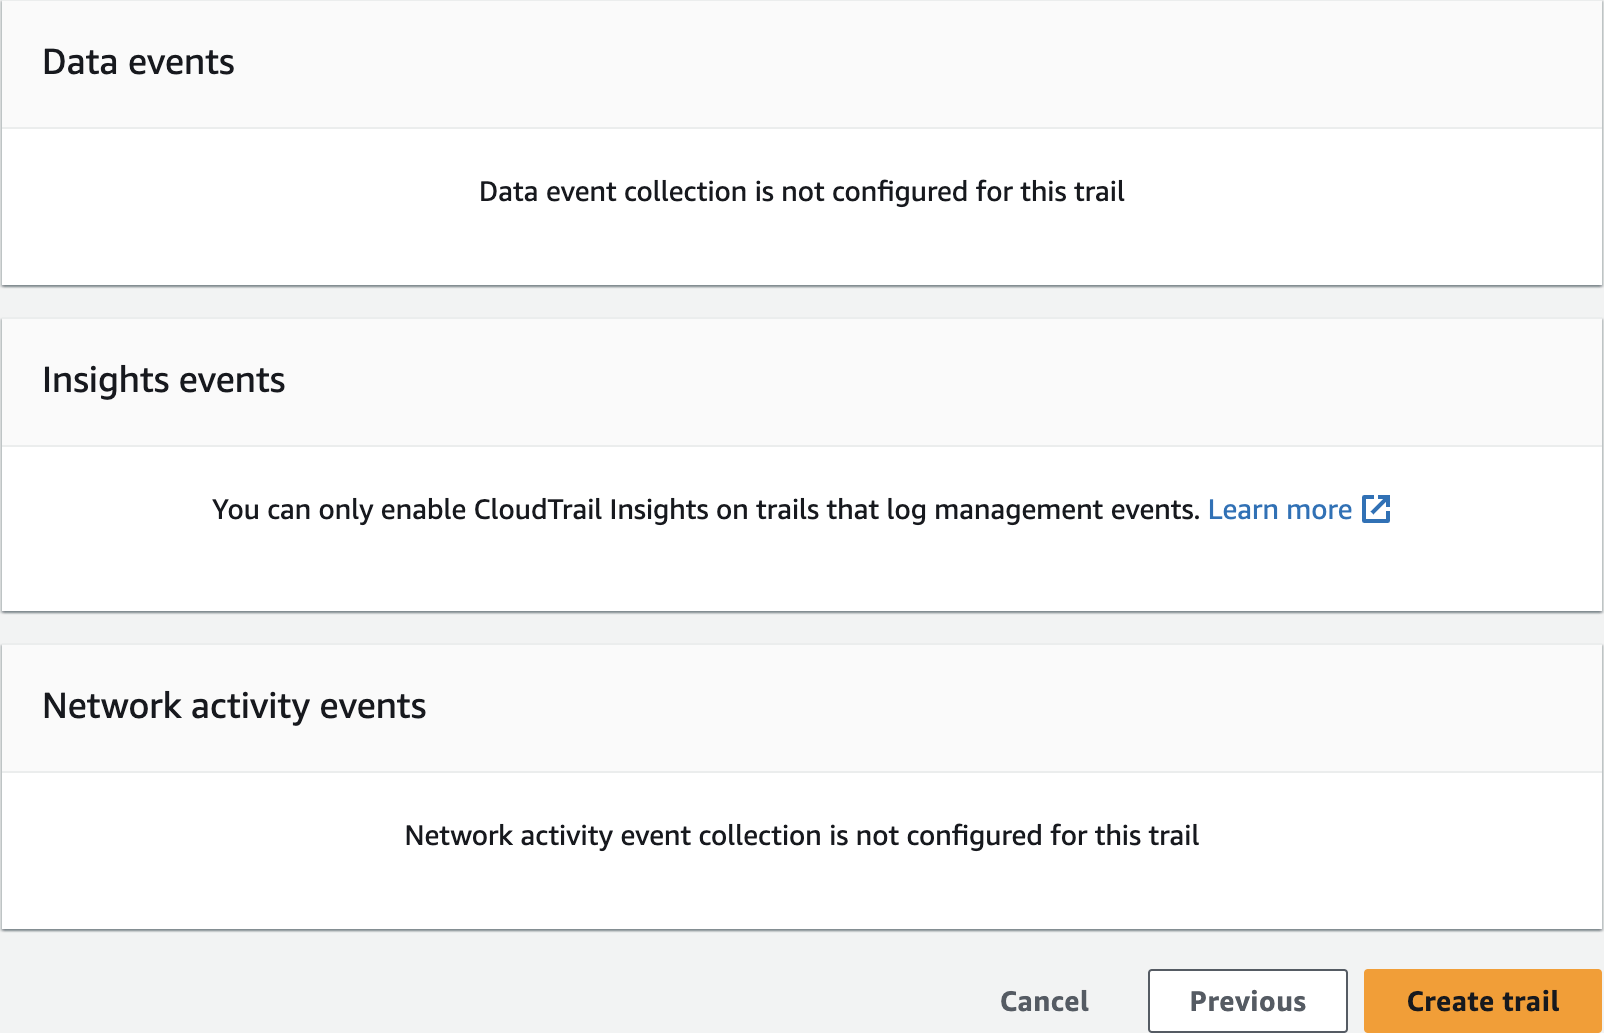Click the word "activity" in the Network heading
The width and height of the screenshot is (1604, 1033).
(250, 706)
